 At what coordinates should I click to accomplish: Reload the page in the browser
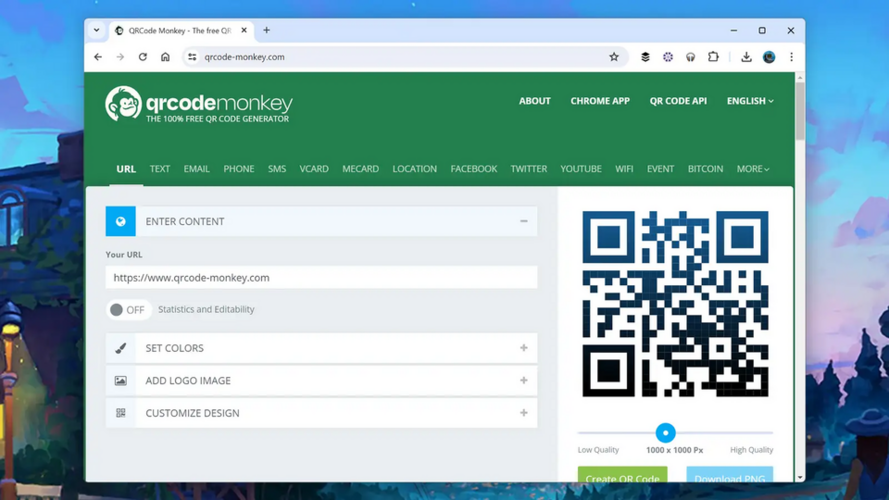click(143, 57)
